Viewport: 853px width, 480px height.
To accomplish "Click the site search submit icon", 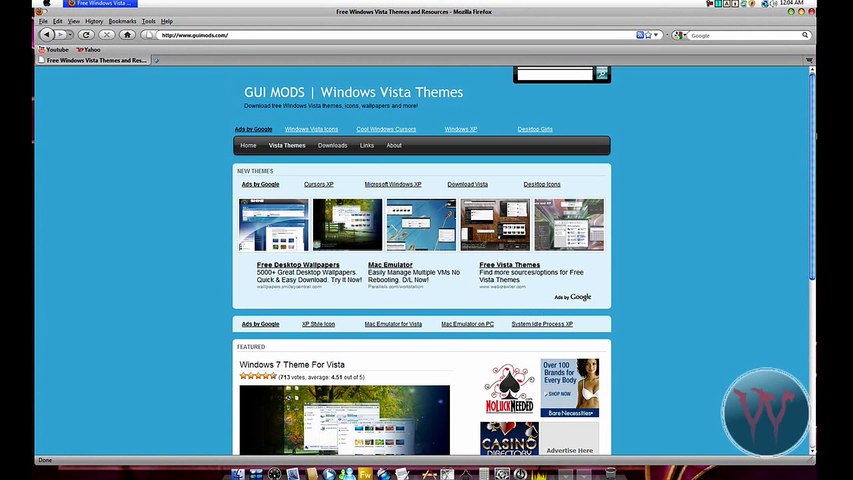I will (602, 73).
